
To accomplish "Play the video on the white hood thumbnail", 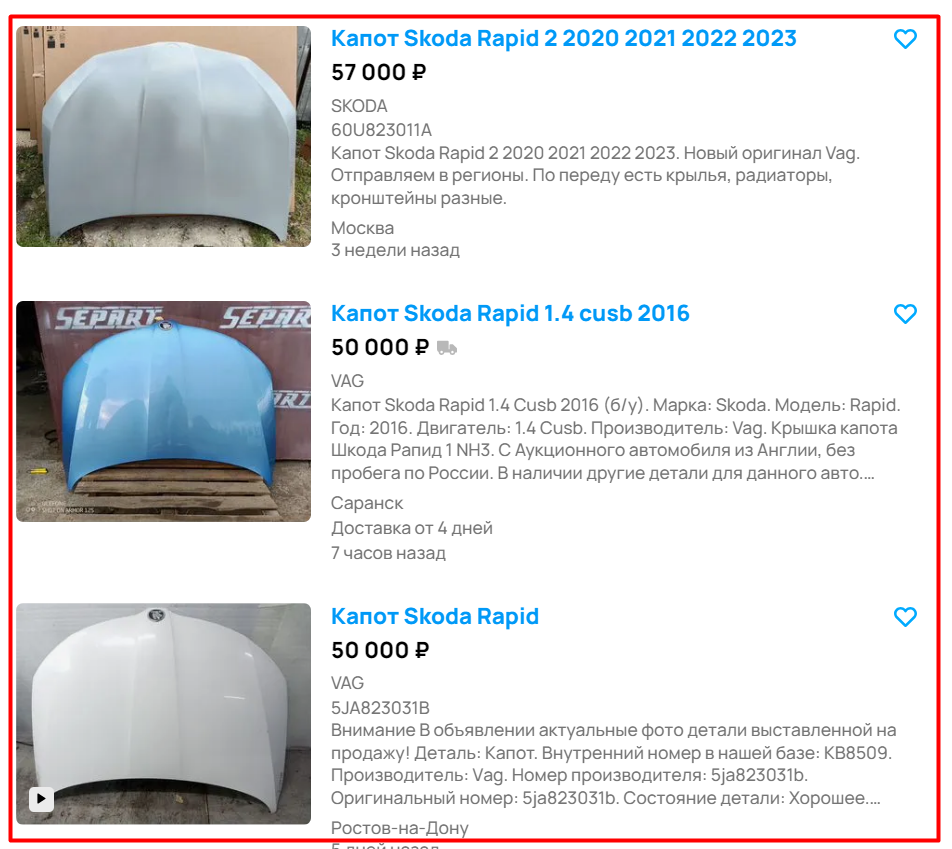I will coord(41,798).
